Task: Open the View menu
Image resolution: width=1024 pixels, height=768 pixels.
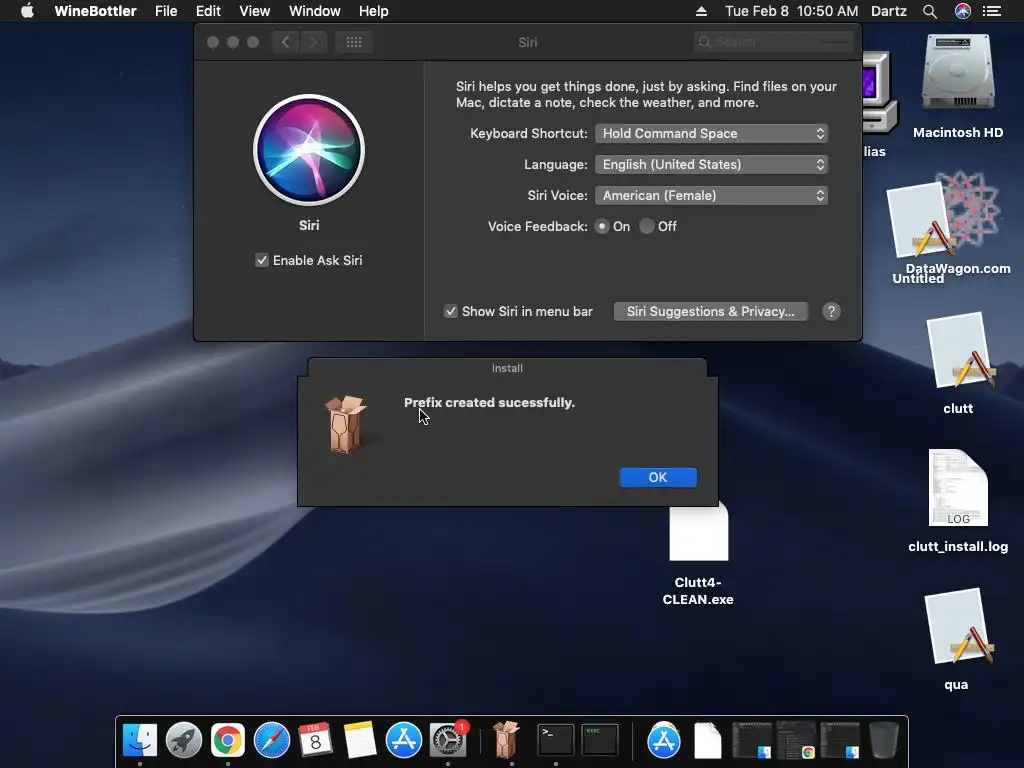Action: (x=255, y=11)
